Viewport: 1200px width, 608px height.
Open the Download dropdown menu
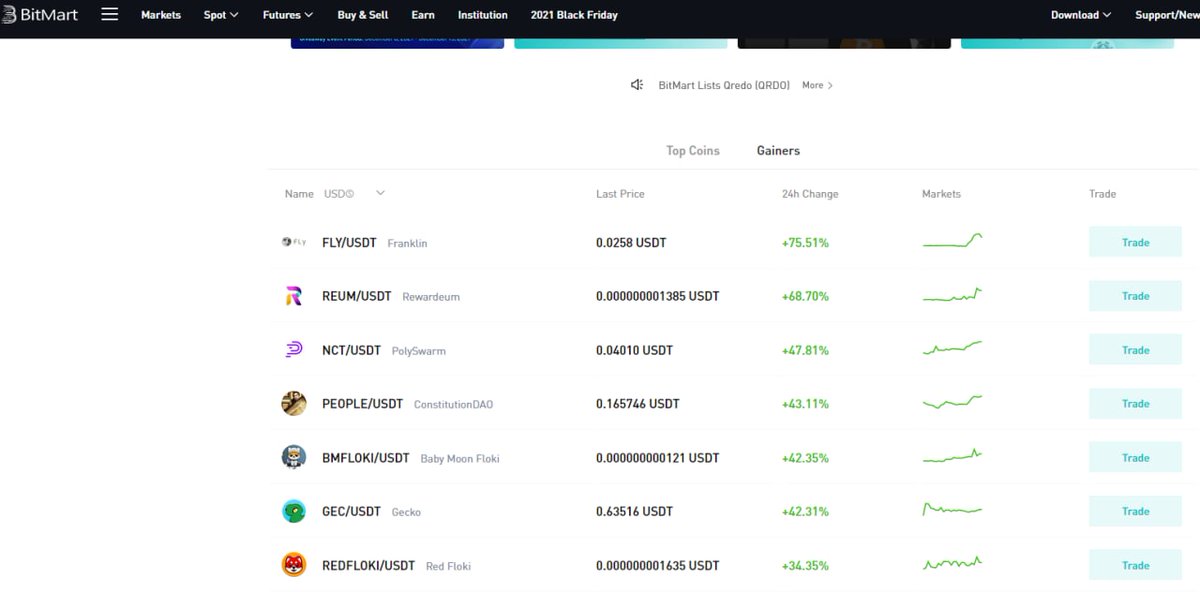point(1081,15)
